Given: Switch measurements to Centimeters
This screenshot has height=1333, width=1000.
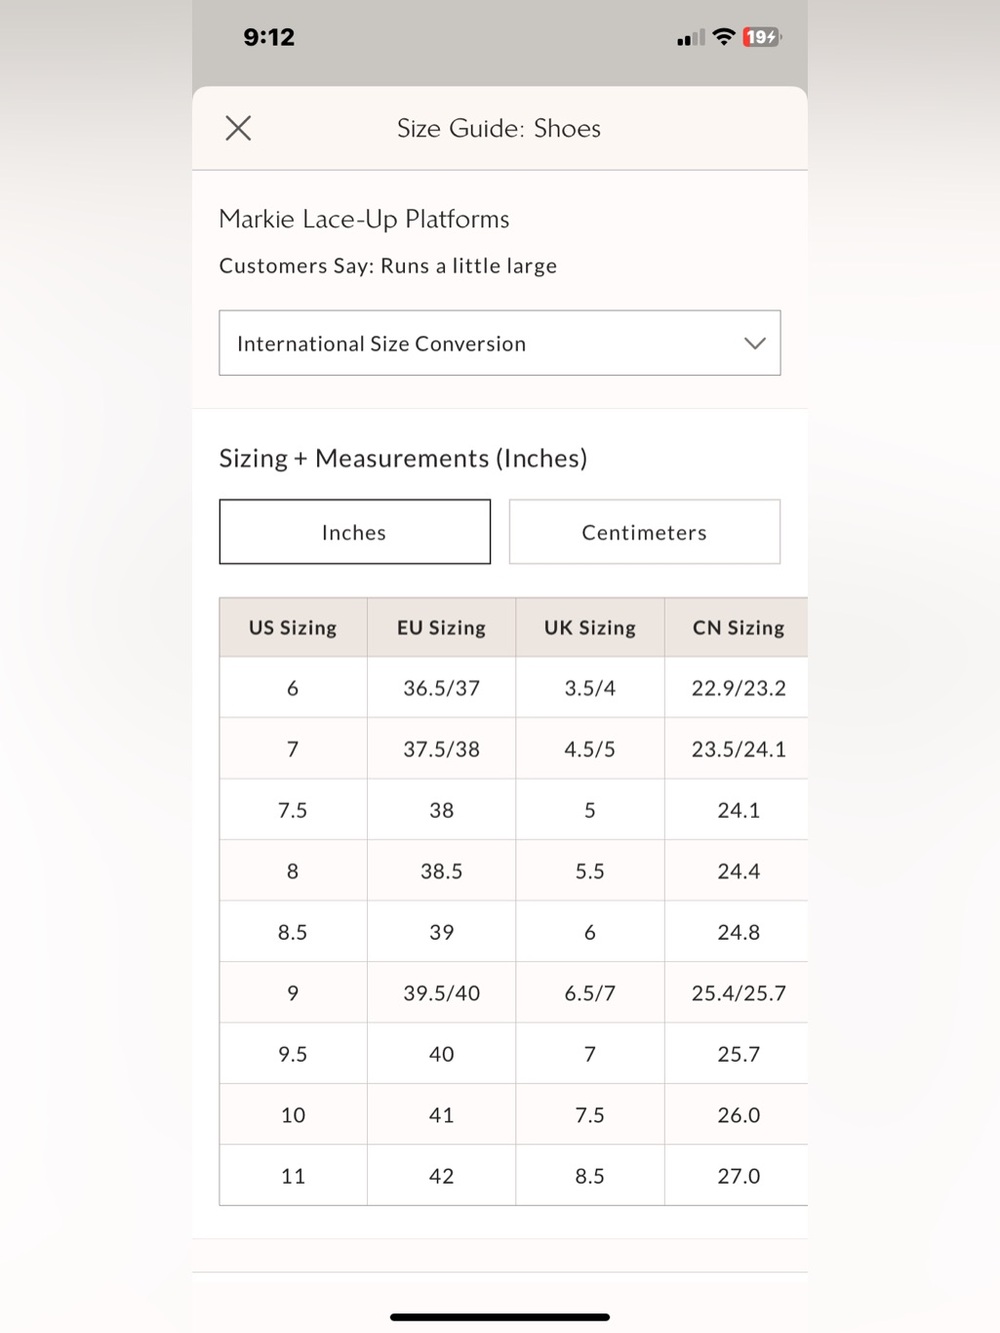Looking at the screenshot, I should pyautogui.click(x=645, y=532).
